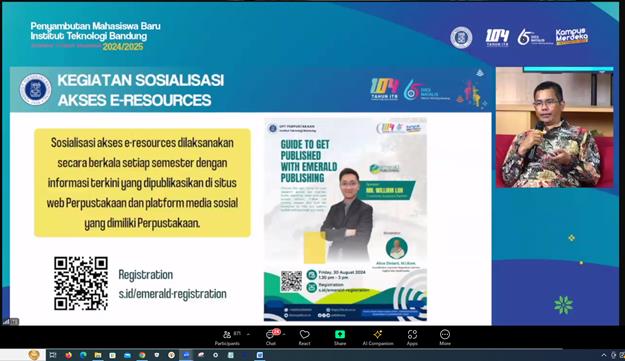Open Google Chrome from the taskbar
This screenshot has width=625, height=361.
[x=142, y=355]
